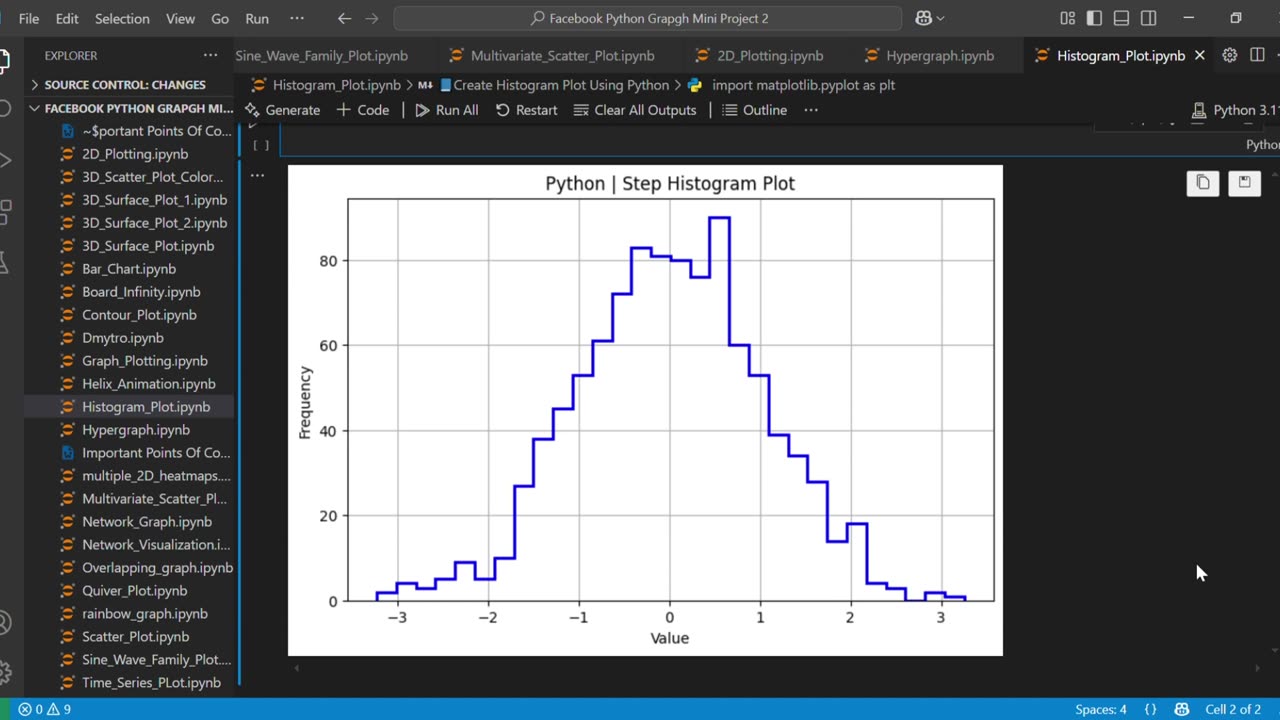Screen dimensions: 1280x720
Task: Open the Run menu
Action: point(257,18)
